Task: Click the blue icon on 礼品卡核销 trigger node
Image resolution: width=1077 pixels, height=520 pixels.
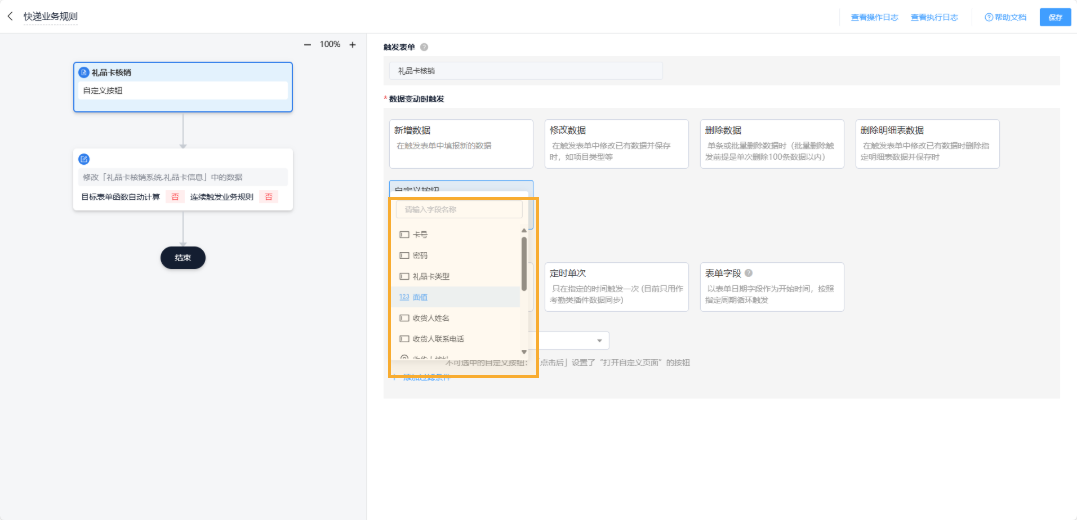Action: pyautogui.click(x=84, y=72)
